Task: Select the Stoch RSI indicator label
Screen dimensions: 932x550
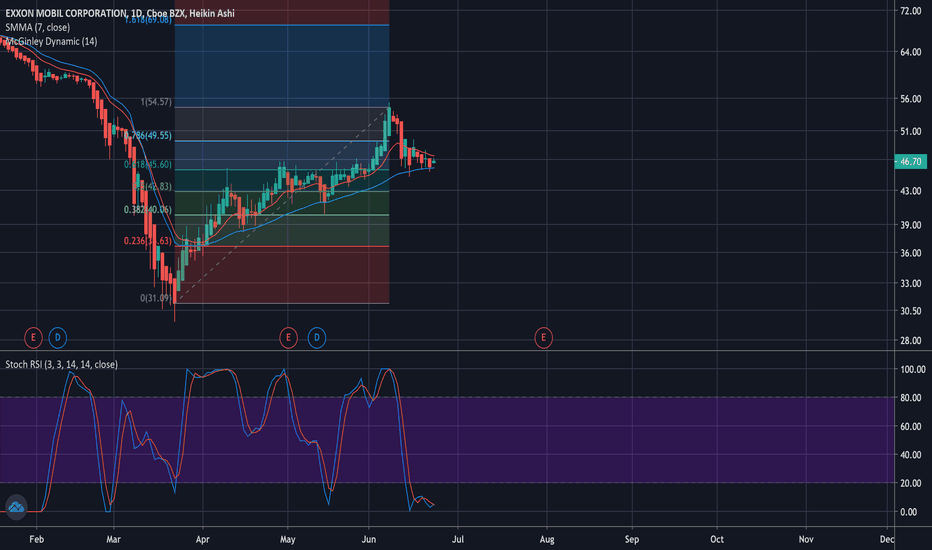Action: coord(61,364)
